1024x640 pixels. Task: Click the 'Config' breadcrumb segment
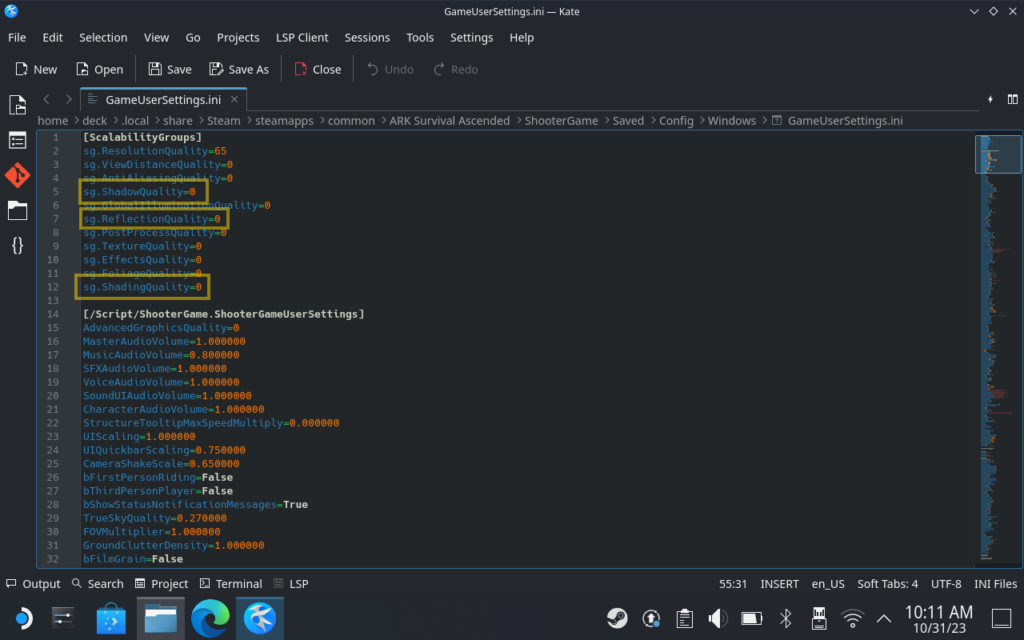click(676, 121)
